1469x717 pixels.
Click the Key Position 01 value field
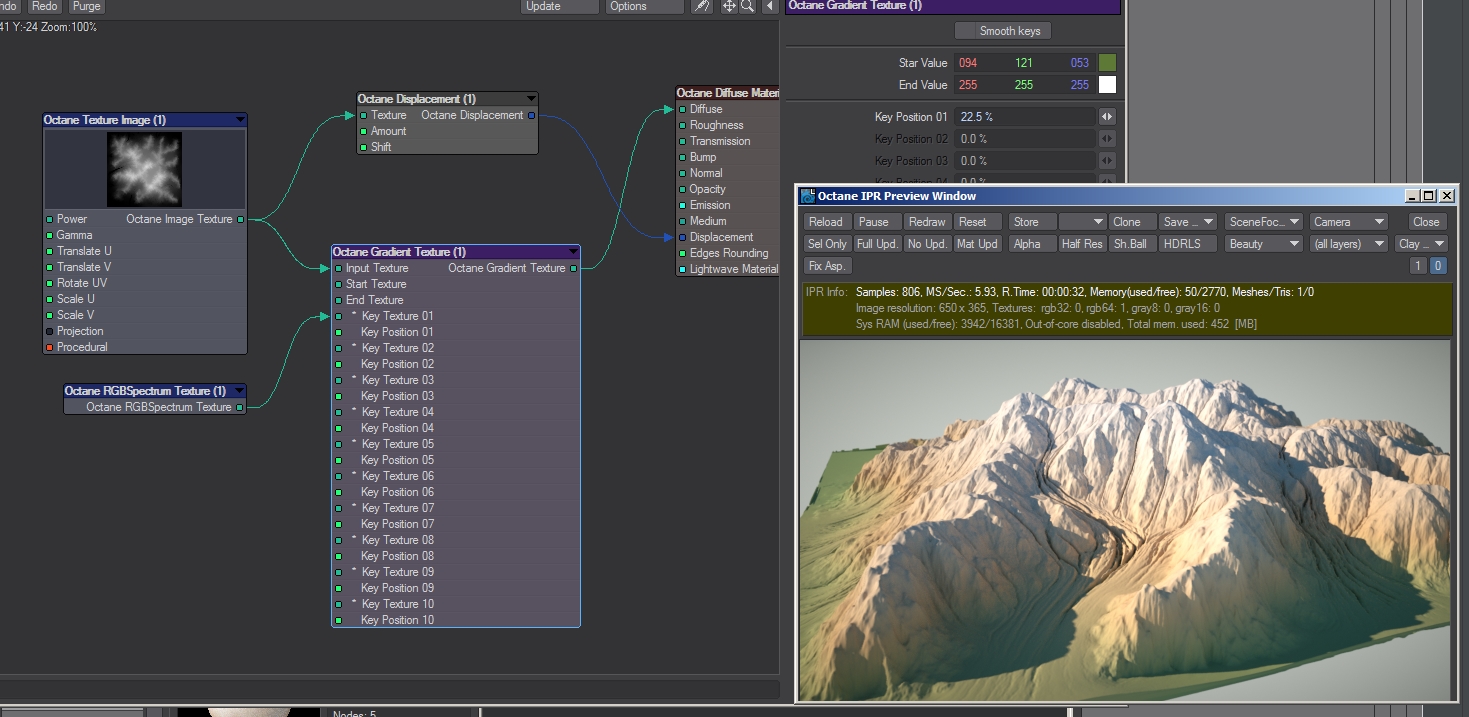pyautogui.click(x=1026, y=117)
